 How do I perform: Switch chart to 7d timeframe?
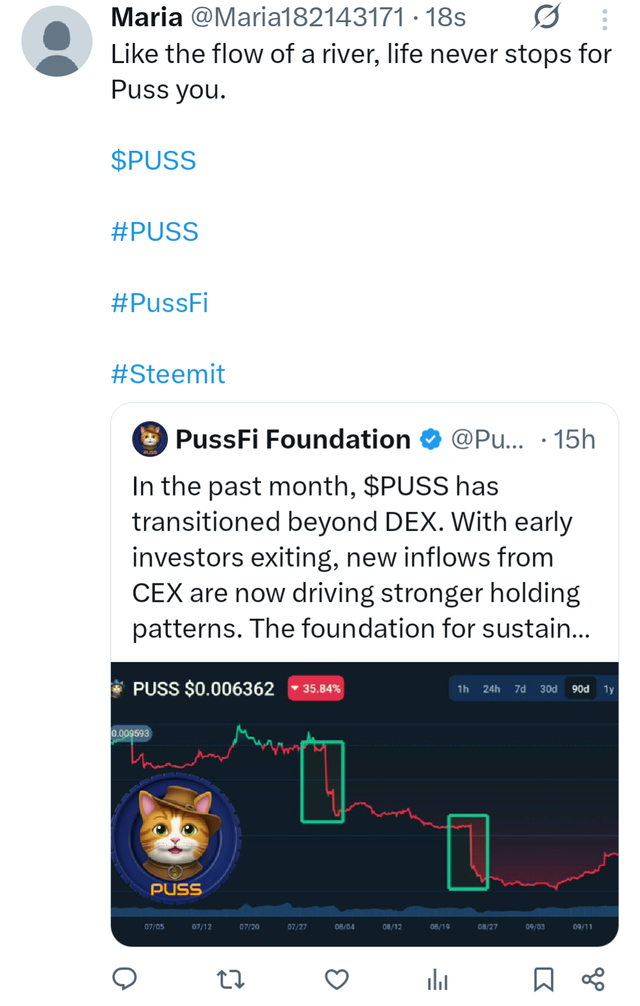pos(521,689)
